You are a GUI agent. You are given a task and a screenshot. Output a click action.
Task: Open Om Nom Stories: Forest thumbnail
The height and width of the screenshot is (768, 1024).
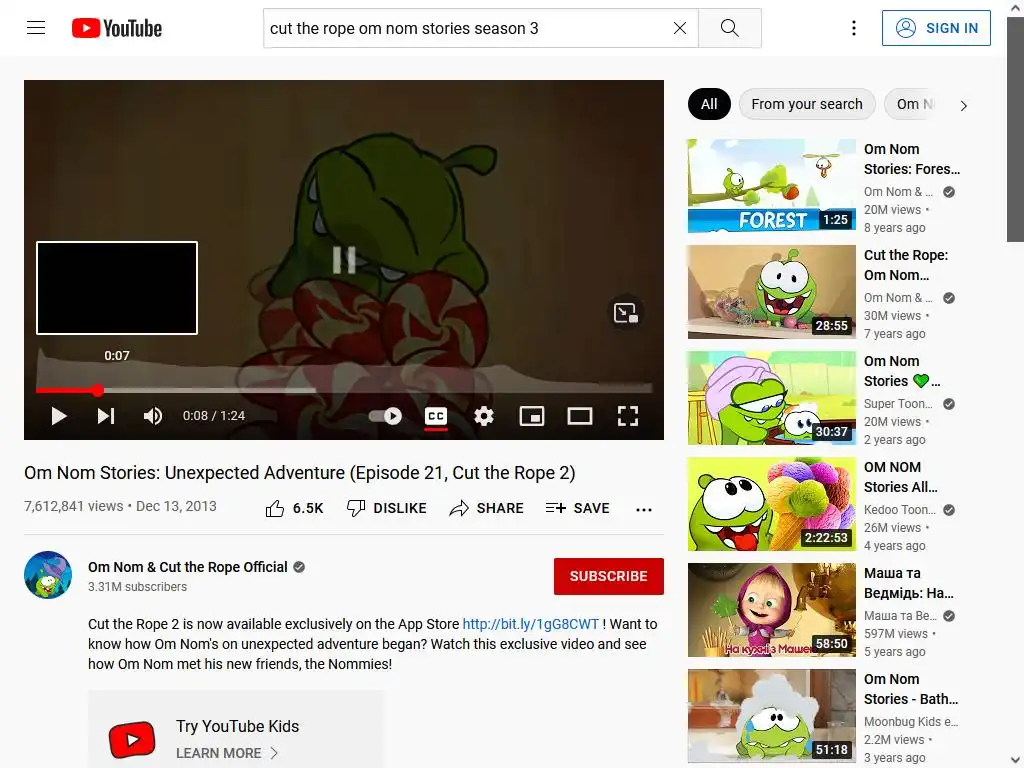771,185
